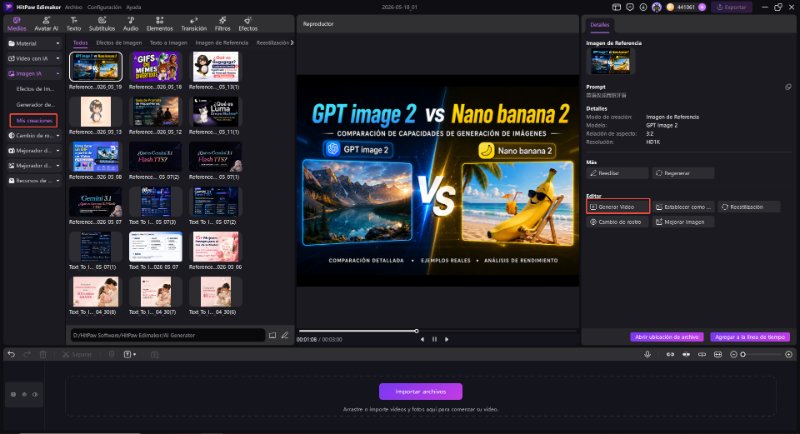Screen dimensions: 800x434
Task: Select the Texto tool
Action: (74, 24)
